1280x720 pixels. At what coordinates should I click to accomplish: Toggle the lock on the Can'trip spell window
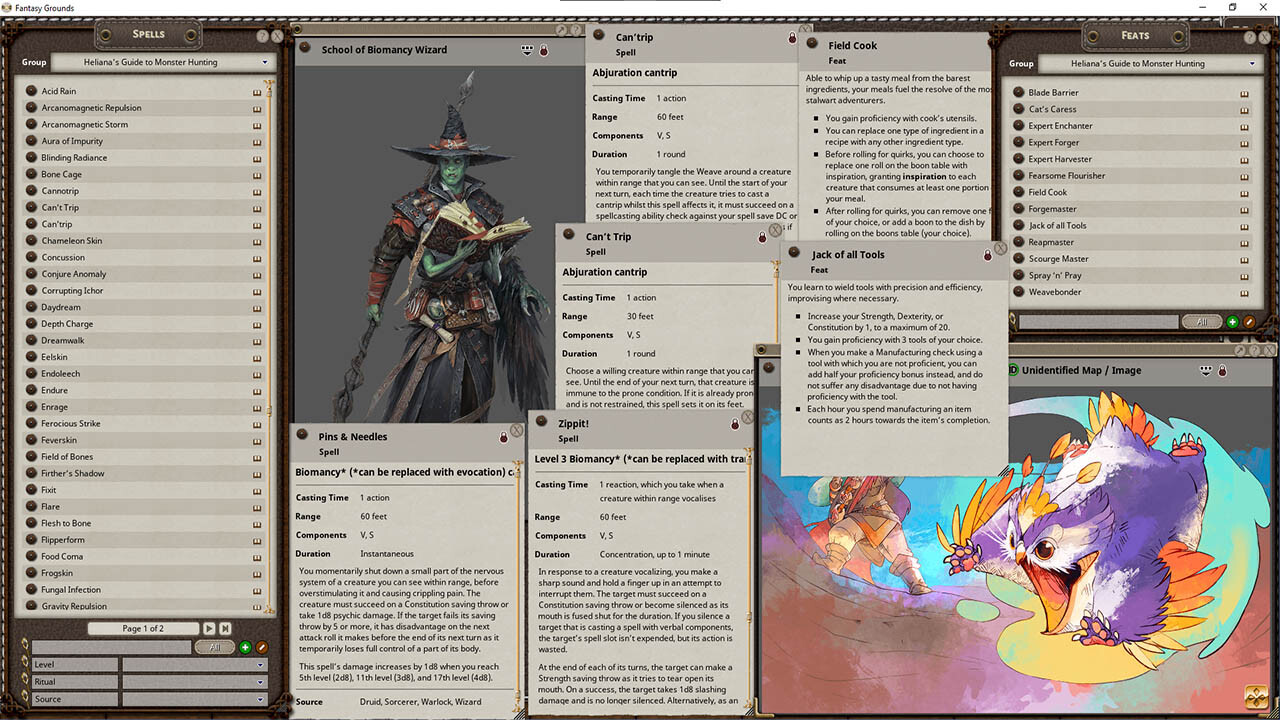(x=791, y=36)
